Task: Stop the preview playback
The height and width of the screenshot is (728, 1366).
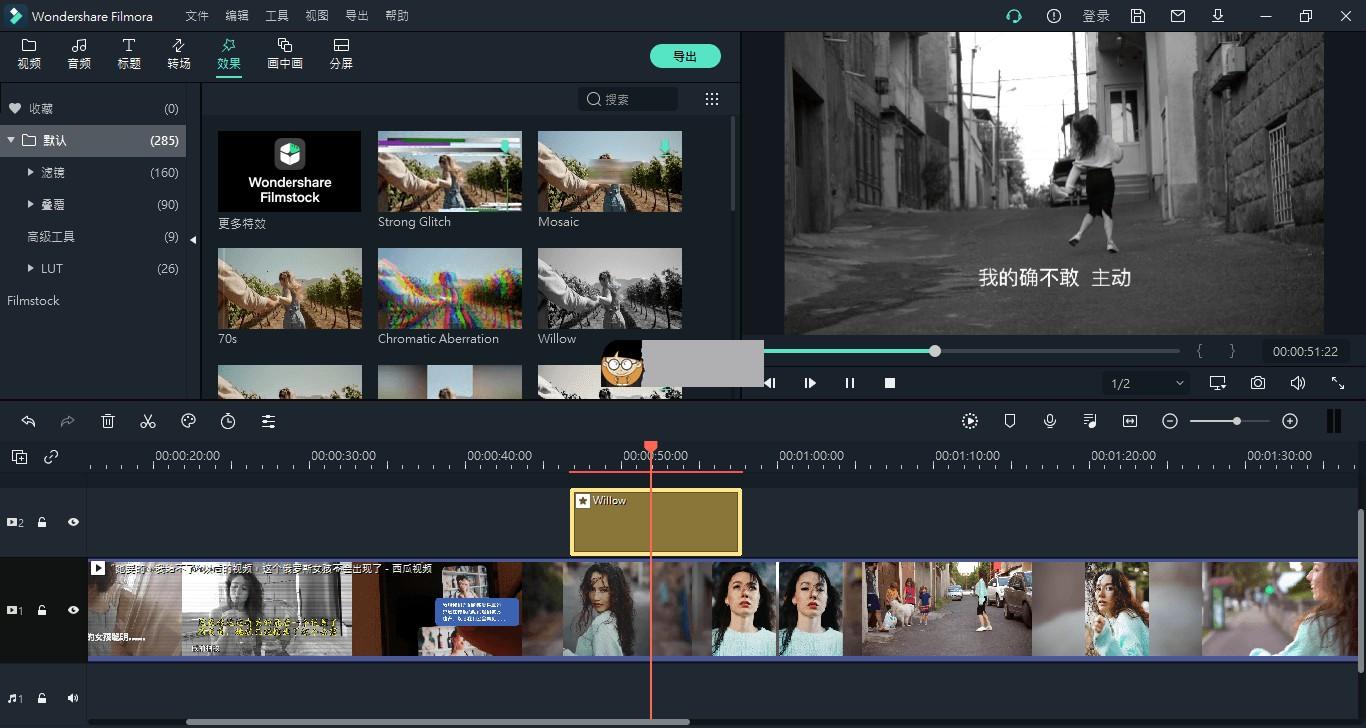Action: 890,383
